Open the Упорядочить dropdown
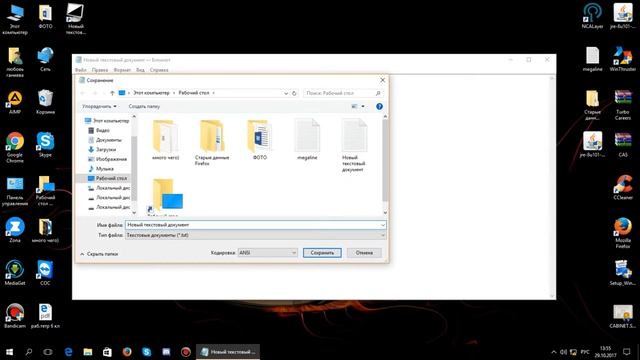The height and width of the screenshot is (360, 640). click(99, 107)
